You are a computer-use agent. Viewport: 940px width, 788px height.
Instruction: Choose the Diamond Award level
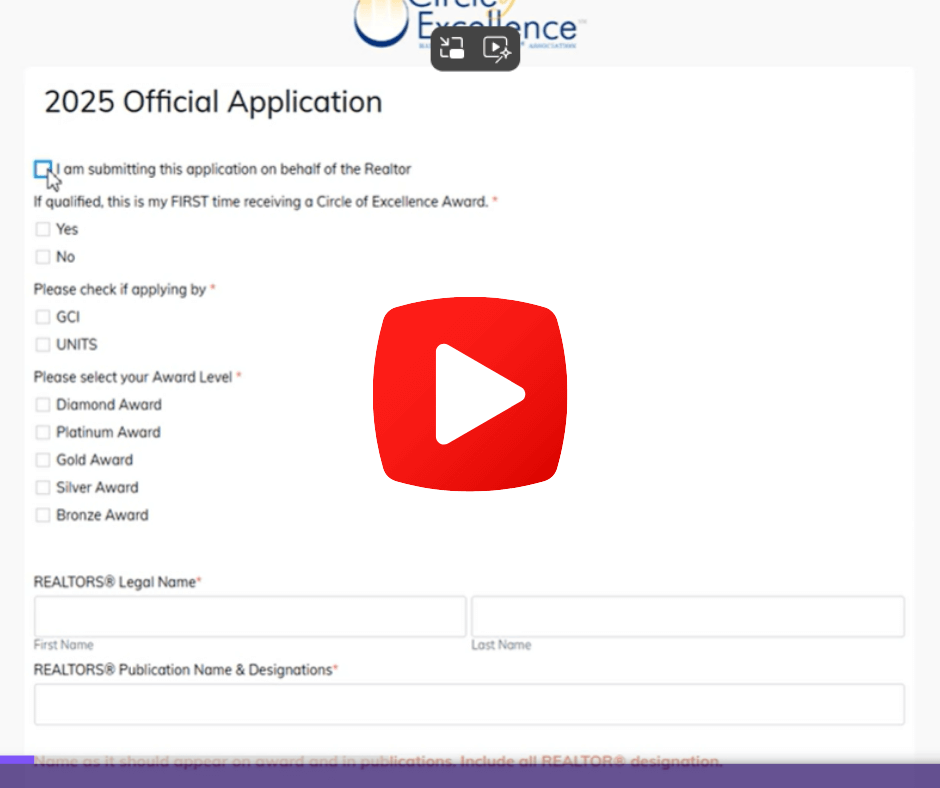click(43, 405)
